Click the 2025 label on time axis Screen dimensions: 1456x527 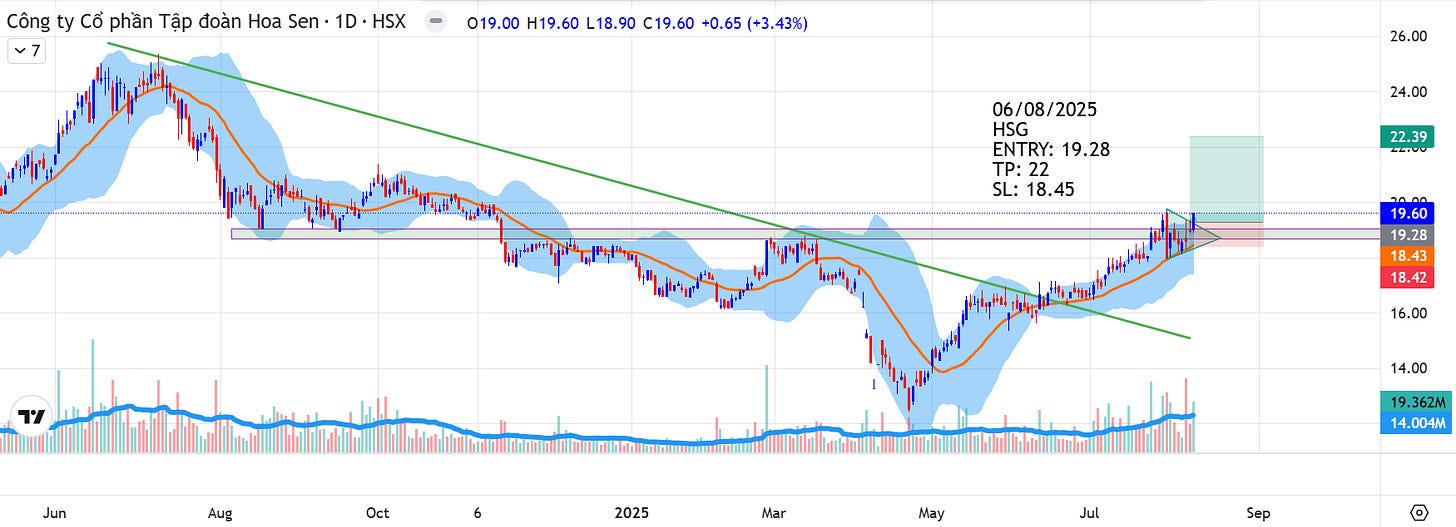[632, 513]
